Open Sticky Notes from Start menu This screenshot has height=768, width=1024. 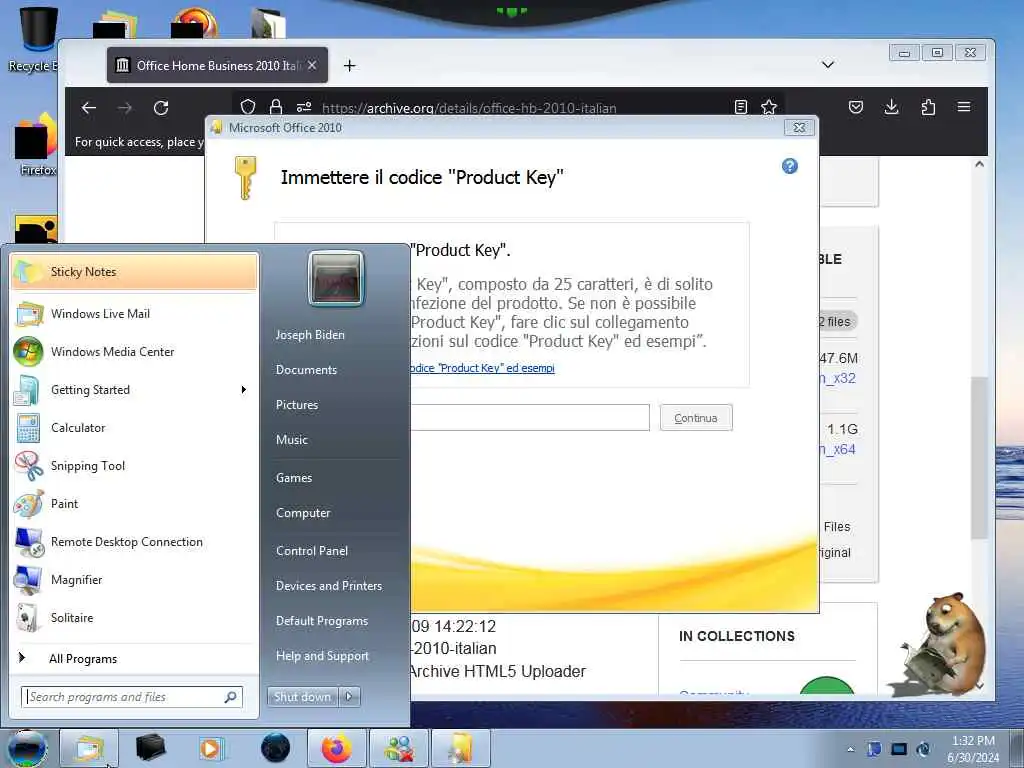click(x=134, y=272)
